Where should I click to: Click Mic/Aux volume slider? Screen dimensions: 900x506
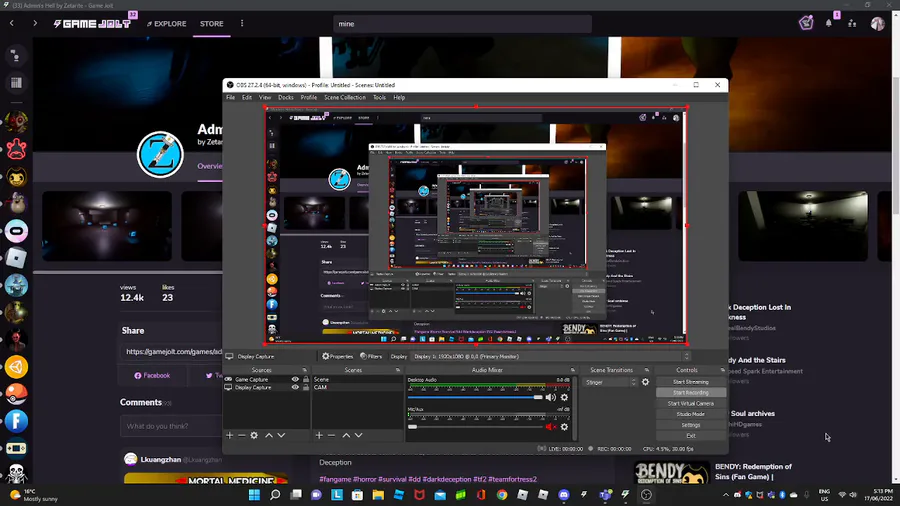click(x=475, y=427)
